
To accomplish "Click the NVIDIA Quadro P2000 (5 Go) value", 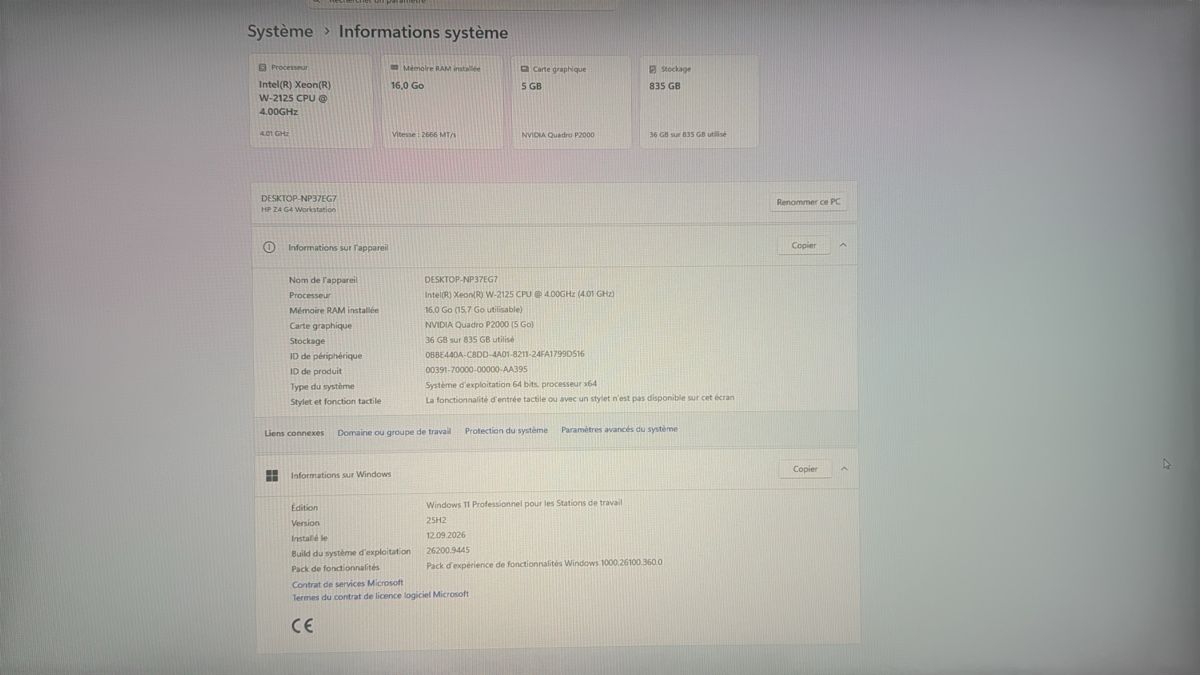I will coord(479,324).
